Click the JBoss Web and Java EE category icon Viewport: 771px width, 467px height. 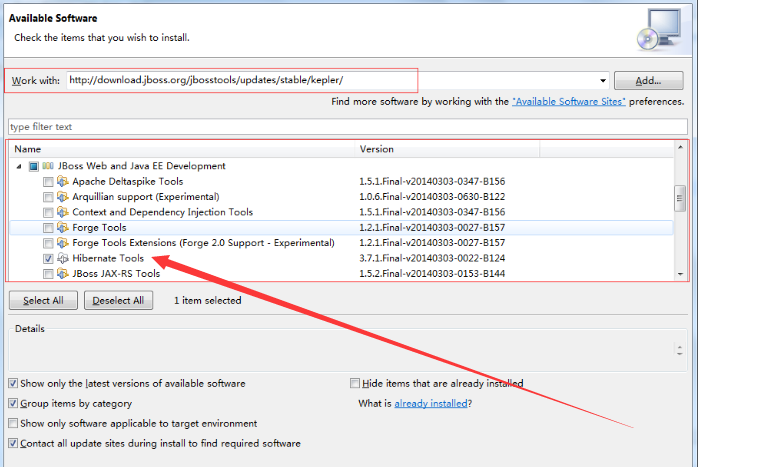[47, 166]
